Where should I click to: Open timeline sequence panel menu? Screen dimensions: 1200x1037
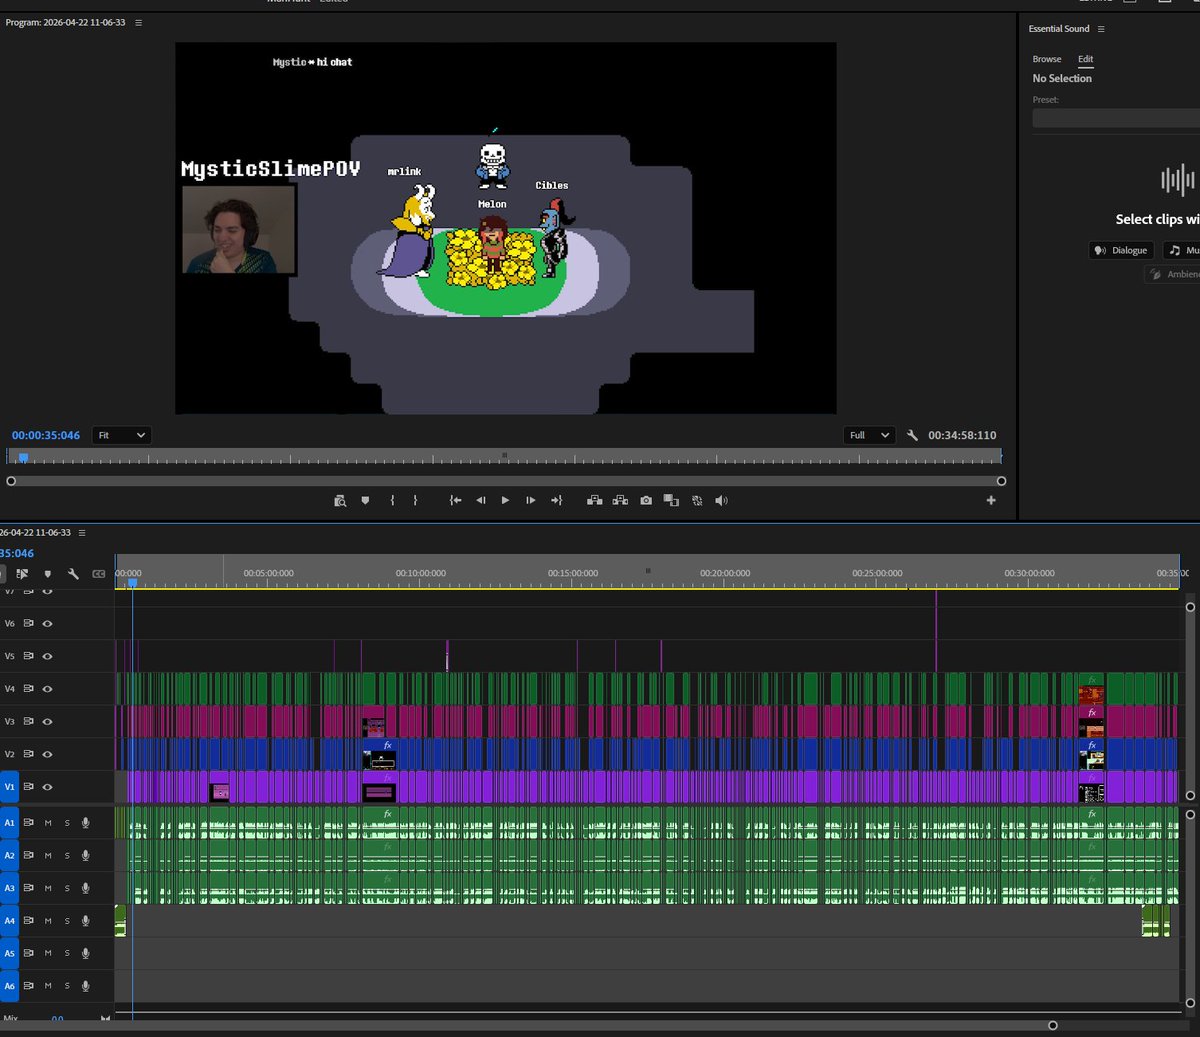pyautogui.click(x=82, y=532)
